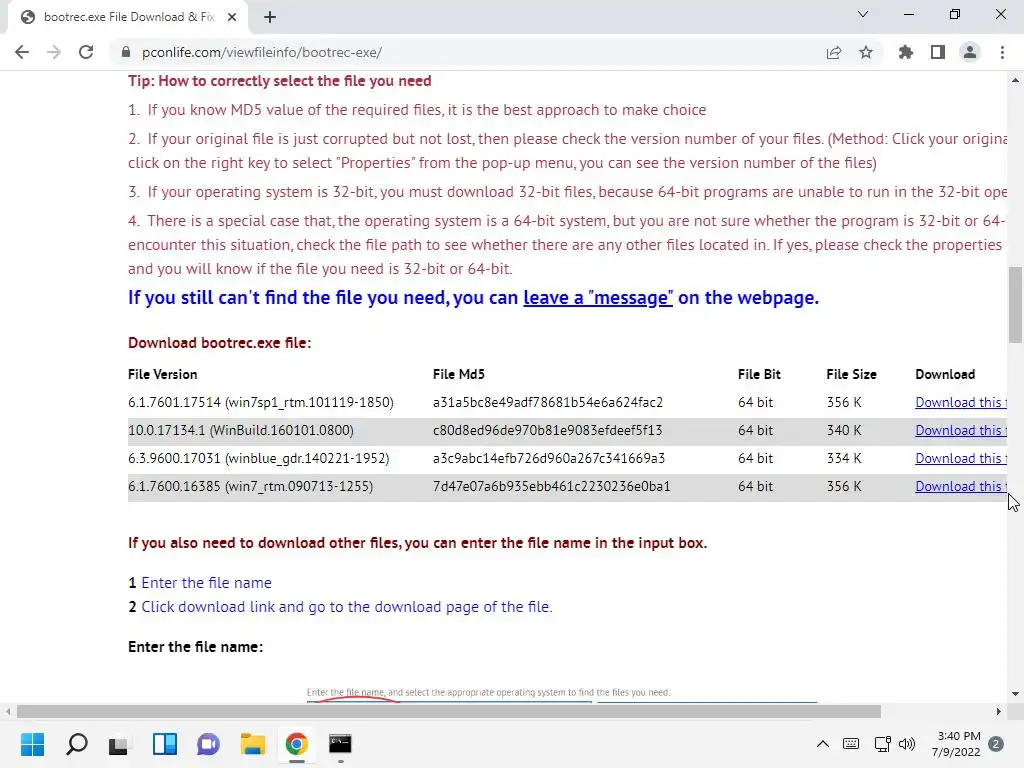The height and width of the screenshot is (768, 1024).
Task: Download the 6.1.7601.17514 version file
Action: point(961,402)
